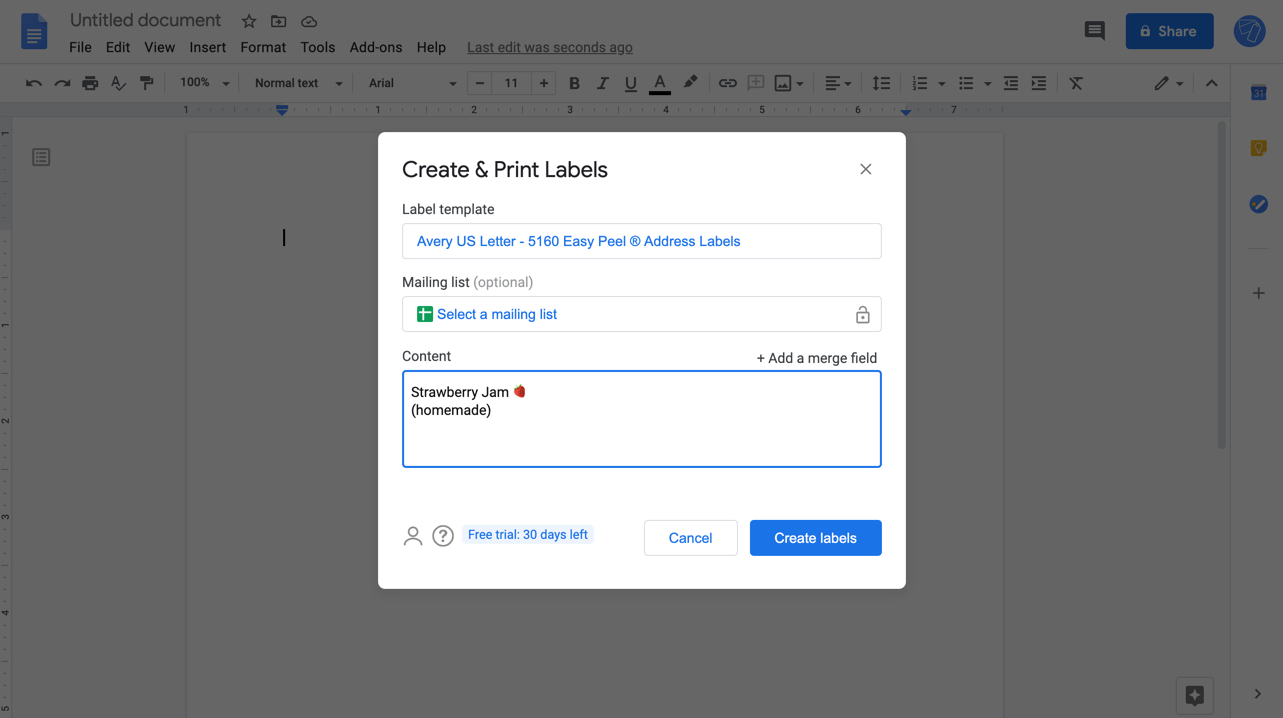Viewport: 1283px width, 718px height.
Task: Toggle underline formatting
Action: point(630,83)
